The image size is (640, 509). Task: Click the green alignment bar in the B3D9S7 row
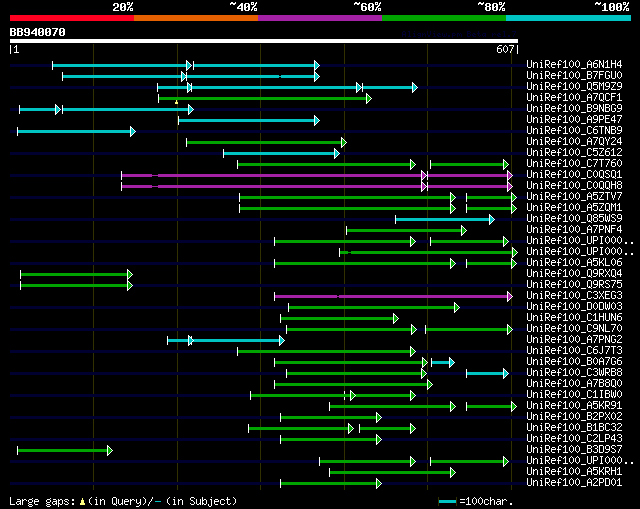tap(65, 451)
